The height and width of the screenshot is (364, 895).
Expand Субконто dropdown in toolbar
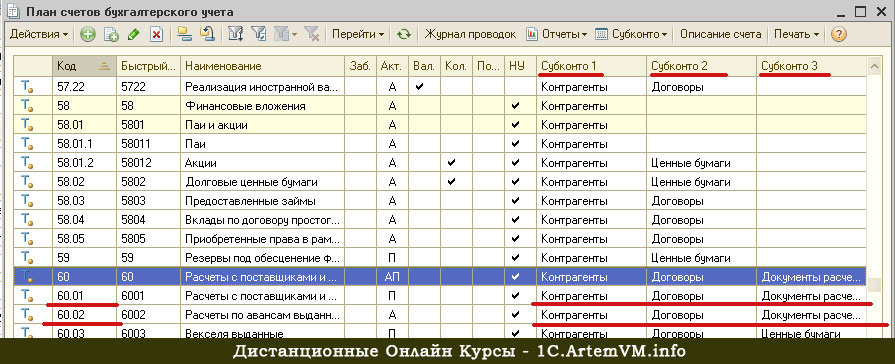[631, 34]
